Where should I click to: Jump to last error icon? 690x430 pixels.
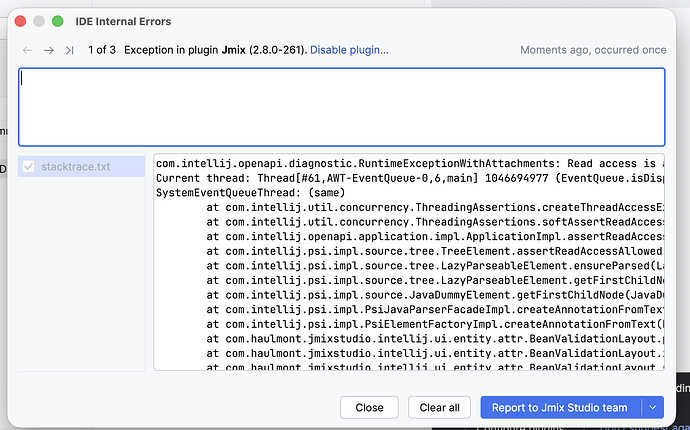coord(69,50)
